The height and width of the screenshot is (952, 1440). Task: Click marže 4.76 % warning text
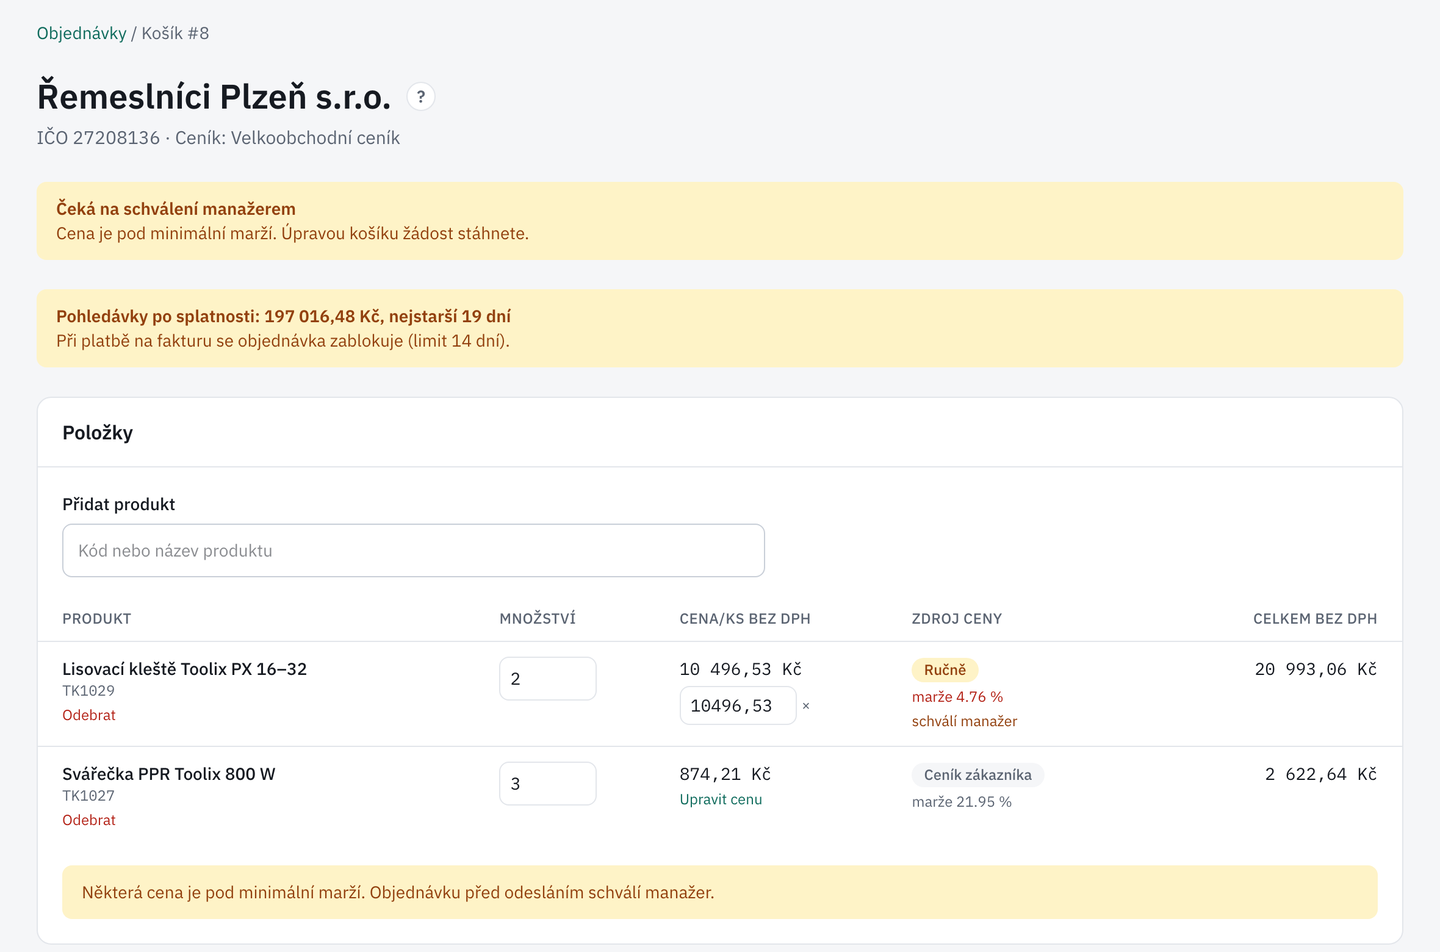coord(957,697)
